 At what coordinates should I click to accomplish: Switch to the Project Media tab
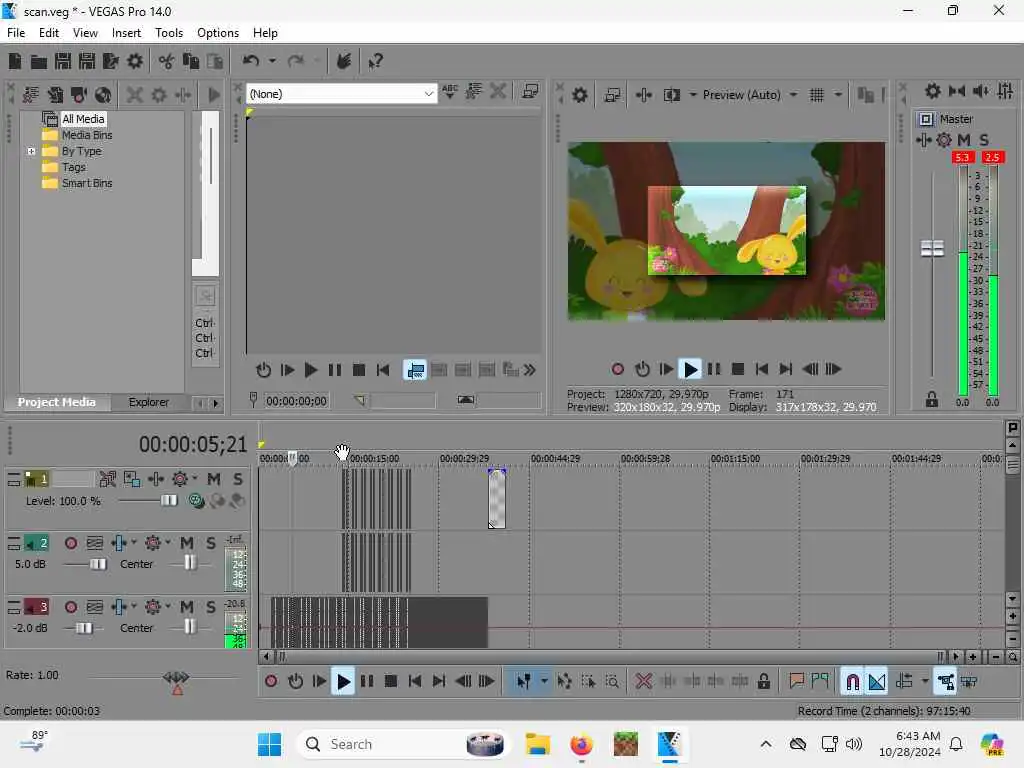(57, 402)
